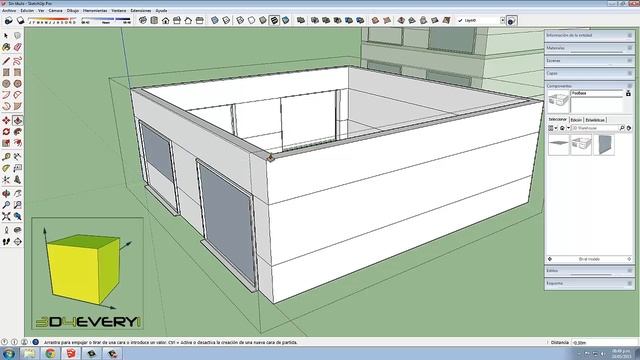Click the Zoom Extents tool

click(x=6, y=216)
